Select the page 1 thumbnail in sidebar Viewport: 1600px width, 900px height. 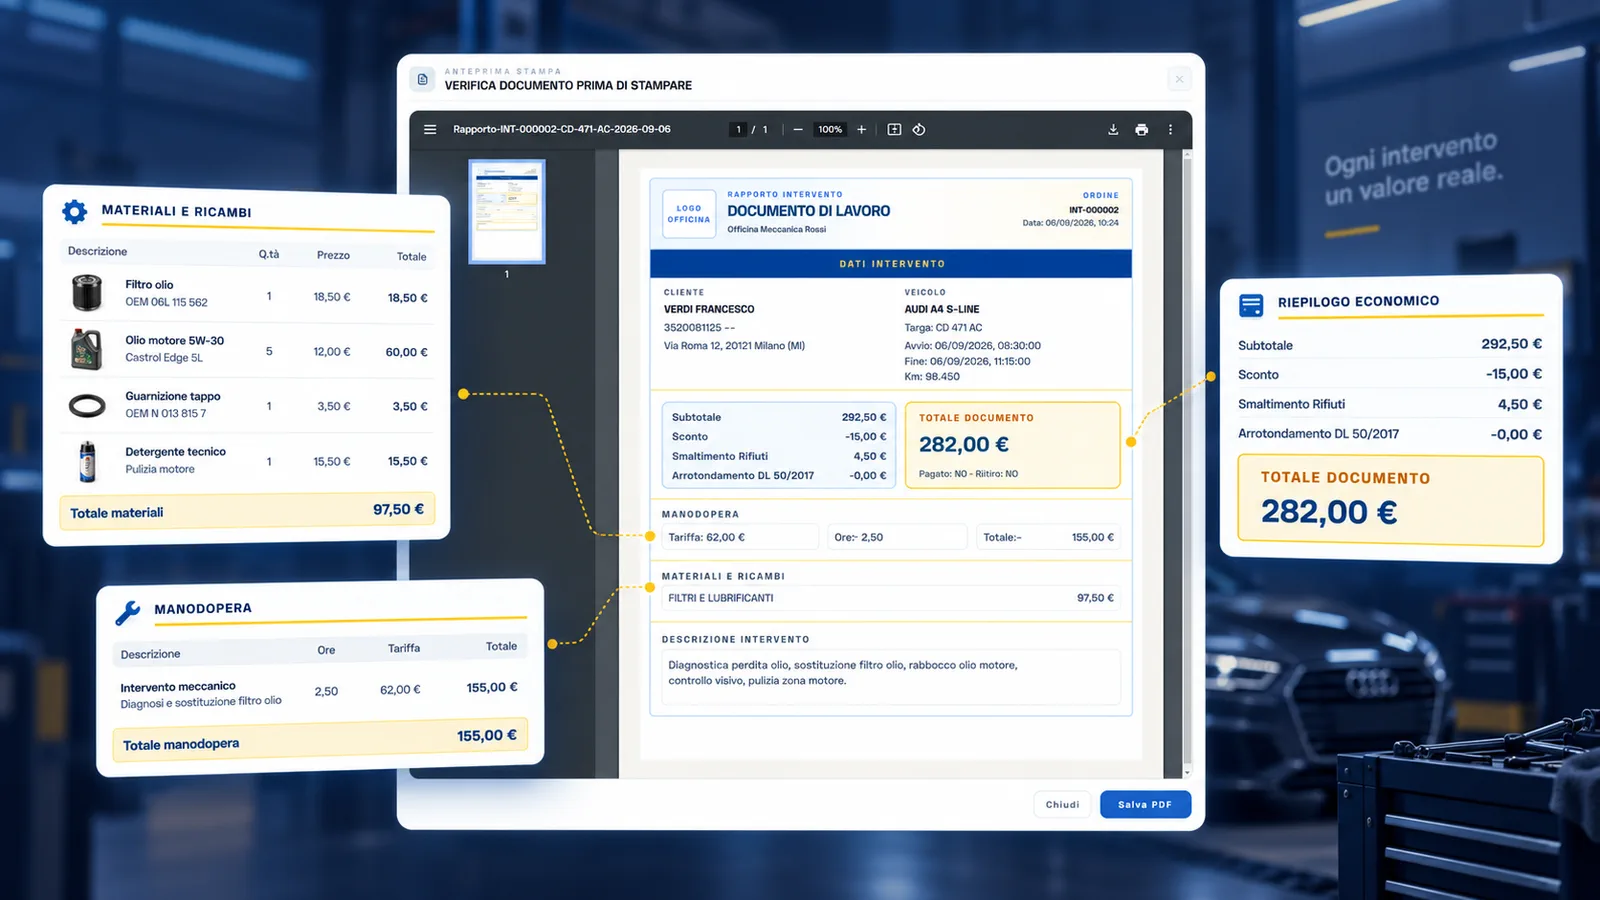507,211
